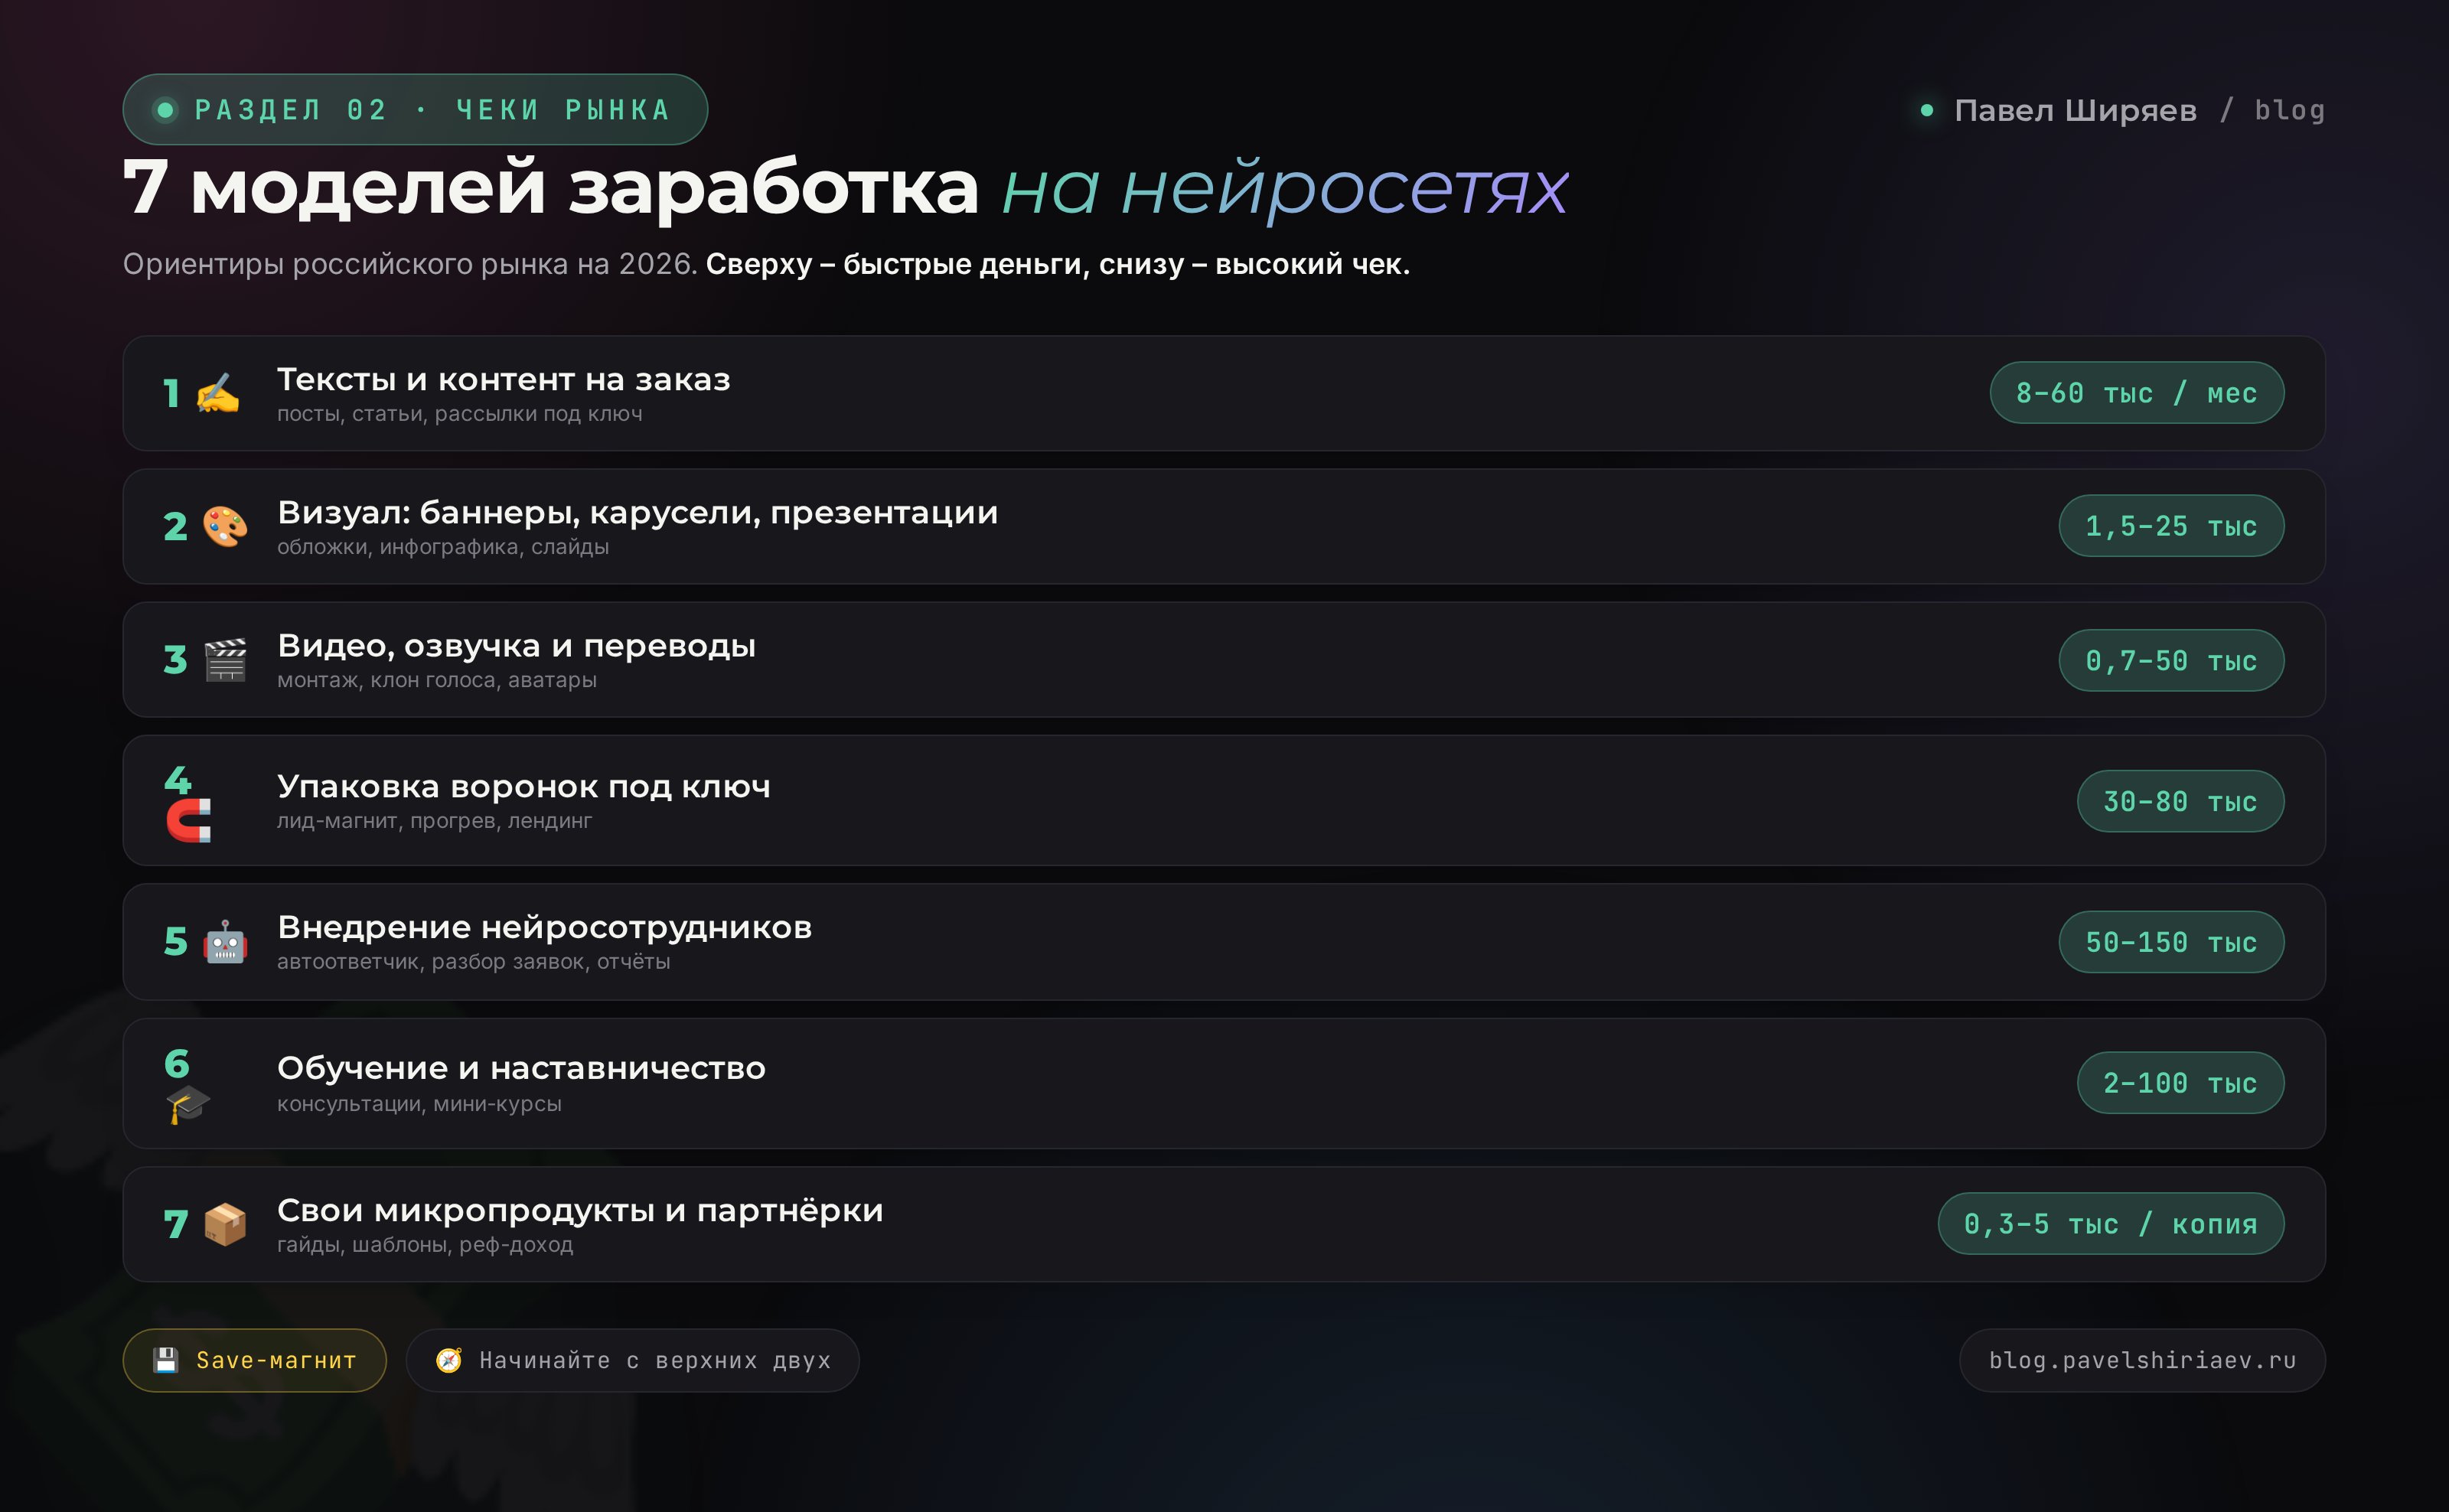Image resolution: width=2449 pixels, height=1512 pixels.
Task: Click the green dot in the РАЗДЕЛ 02 badge
Action: pos(166,109)
